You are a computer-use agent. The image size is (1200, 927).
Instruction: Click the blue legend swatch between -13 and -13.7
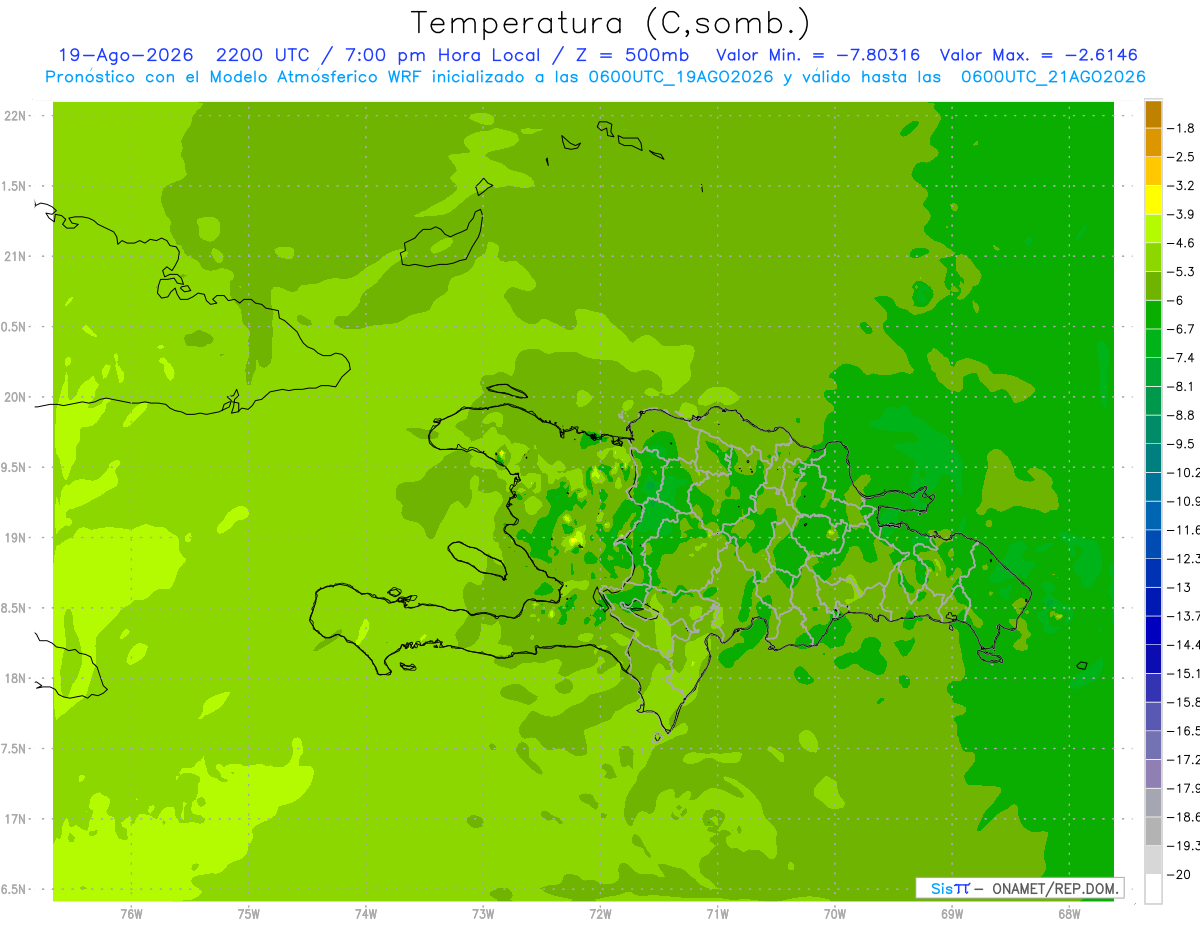1153,602
